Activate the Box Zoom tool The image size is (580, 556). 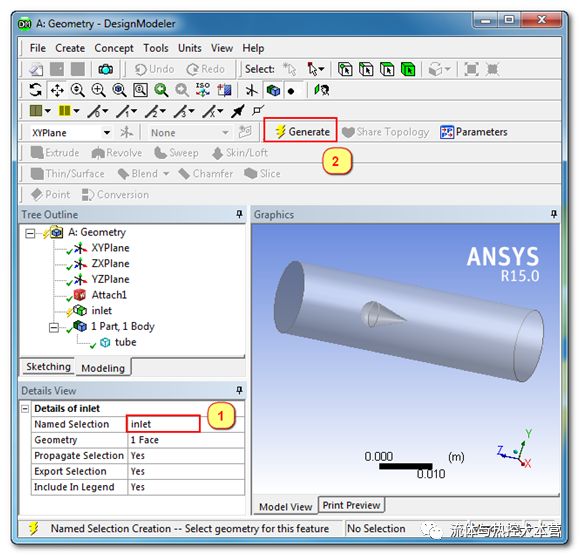pyautogui.click(x=98, y=90)
